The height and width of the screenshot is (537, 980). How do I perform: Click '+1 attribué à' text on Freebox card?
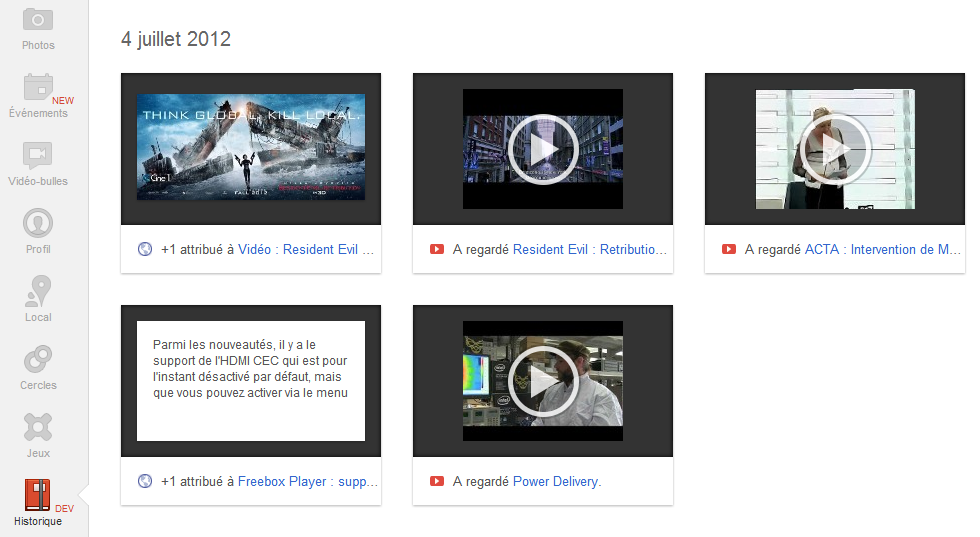[198, 481]
